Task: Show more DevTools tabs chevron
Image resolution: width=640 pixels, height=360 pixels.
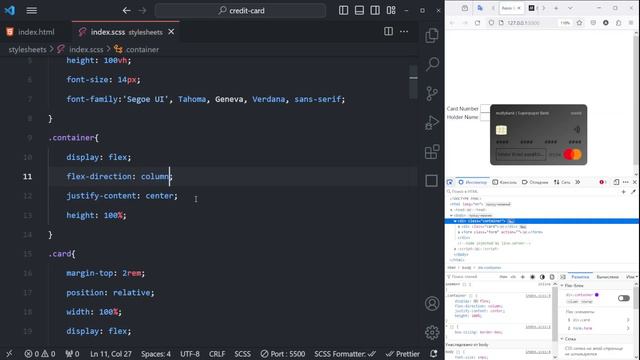Action: pos(578,182)
